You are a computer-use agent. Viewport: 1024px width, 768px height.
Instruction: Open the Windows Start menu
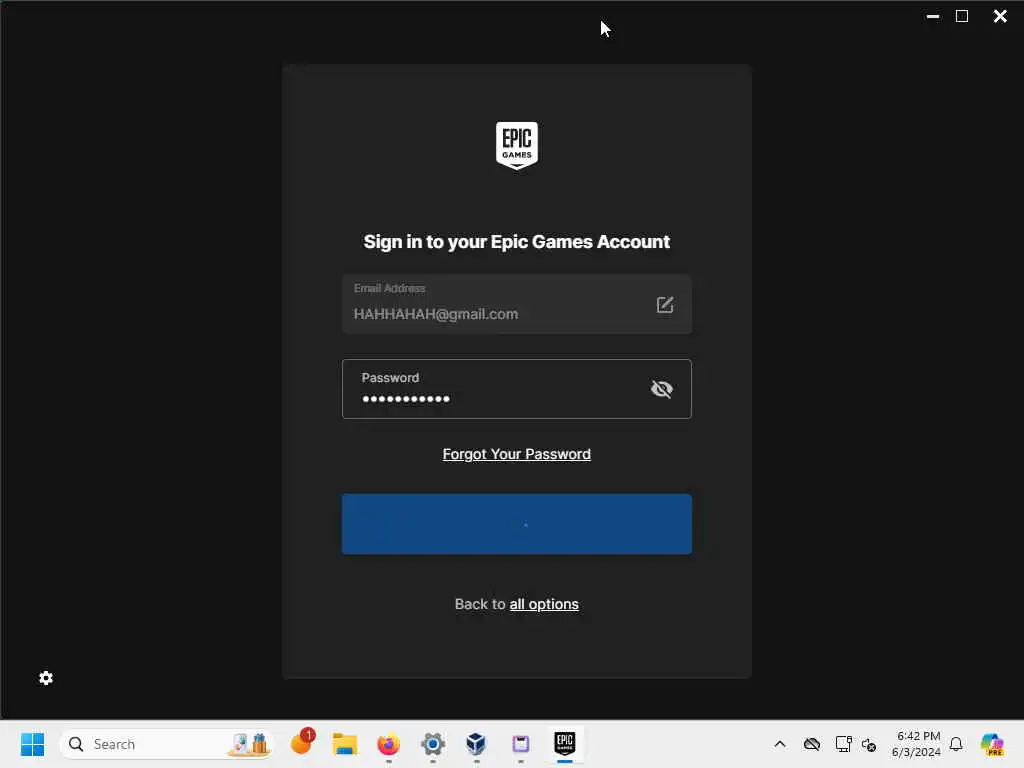32,744
